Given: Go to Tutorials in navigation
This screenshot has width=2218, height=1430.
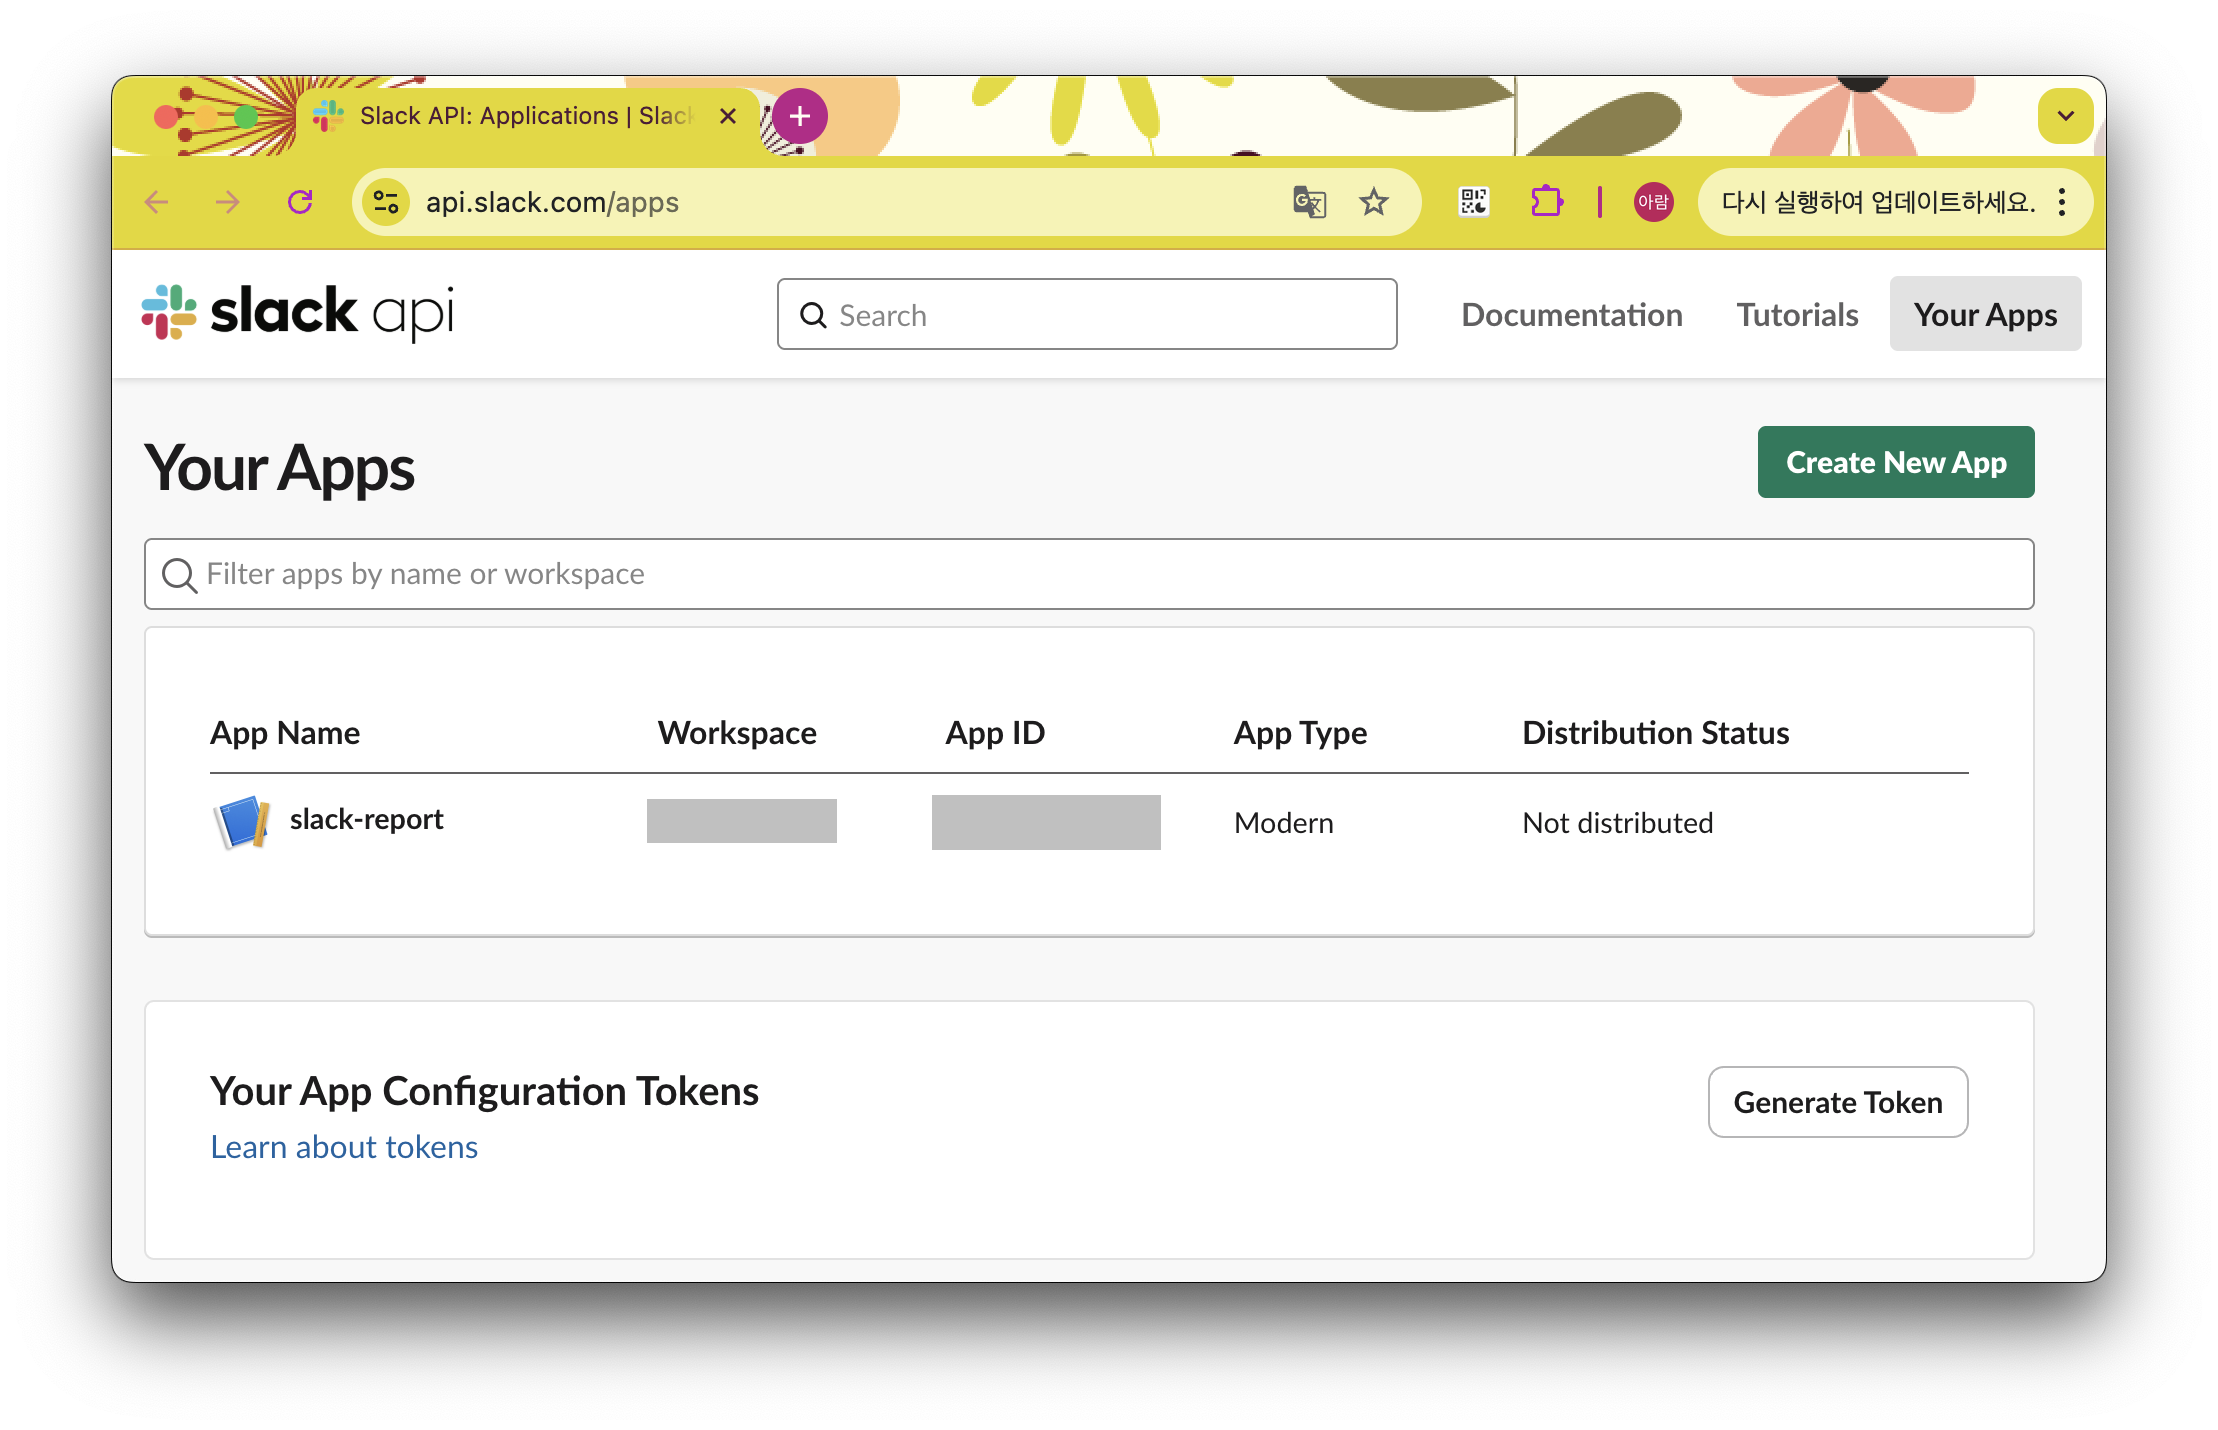Looking at the screenshot, I should tap(1797, 315).
